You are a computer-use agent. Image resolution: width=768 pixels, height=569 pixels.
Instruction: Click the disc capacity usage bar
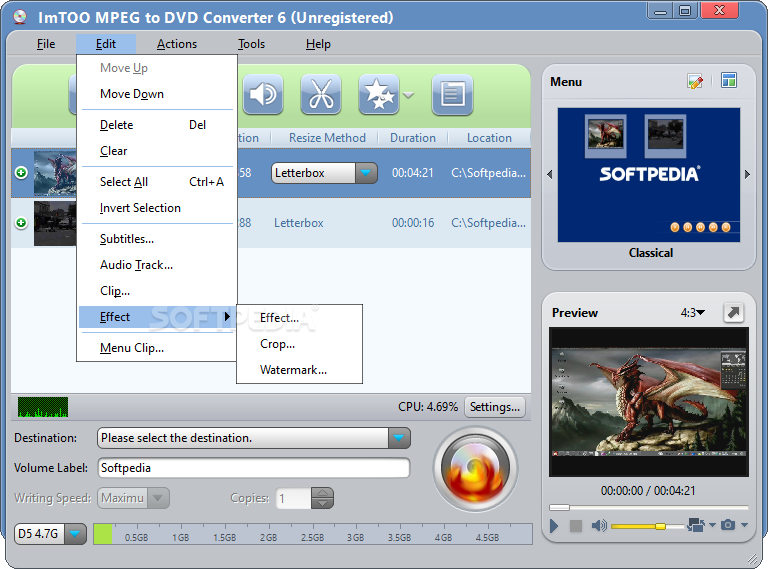[x=312, y=534]
